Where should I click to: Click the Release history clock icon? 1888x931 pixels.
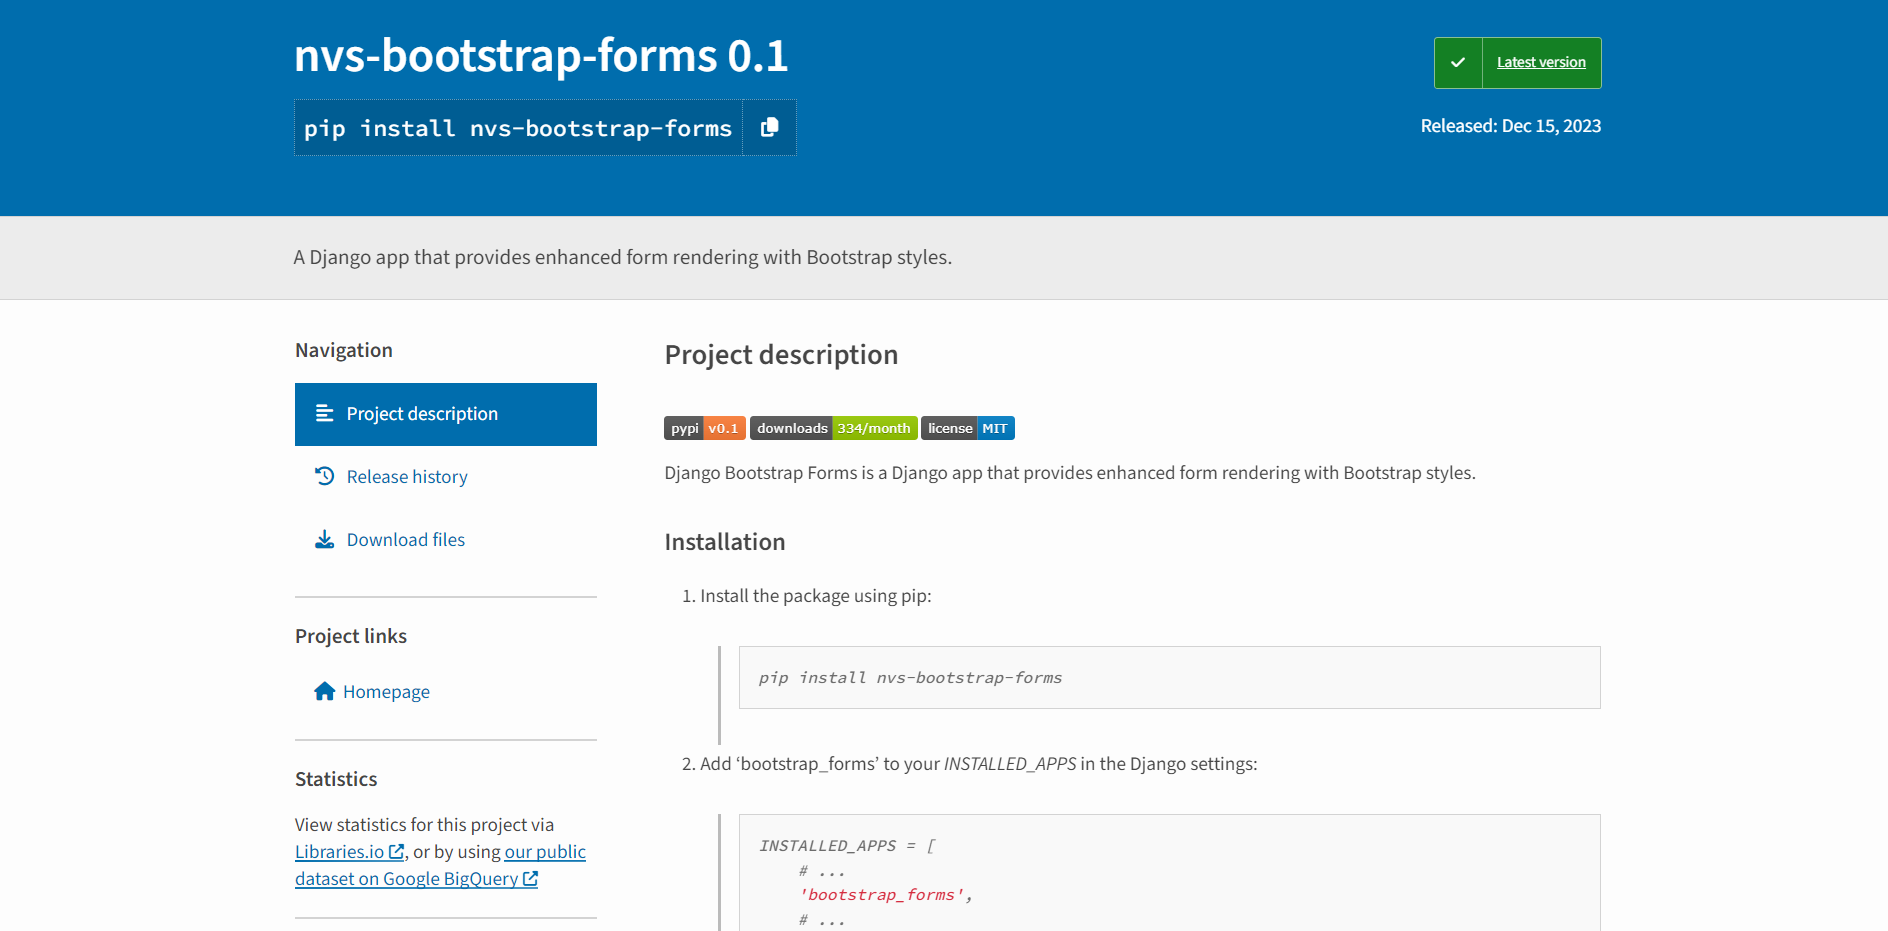(325, 476)
